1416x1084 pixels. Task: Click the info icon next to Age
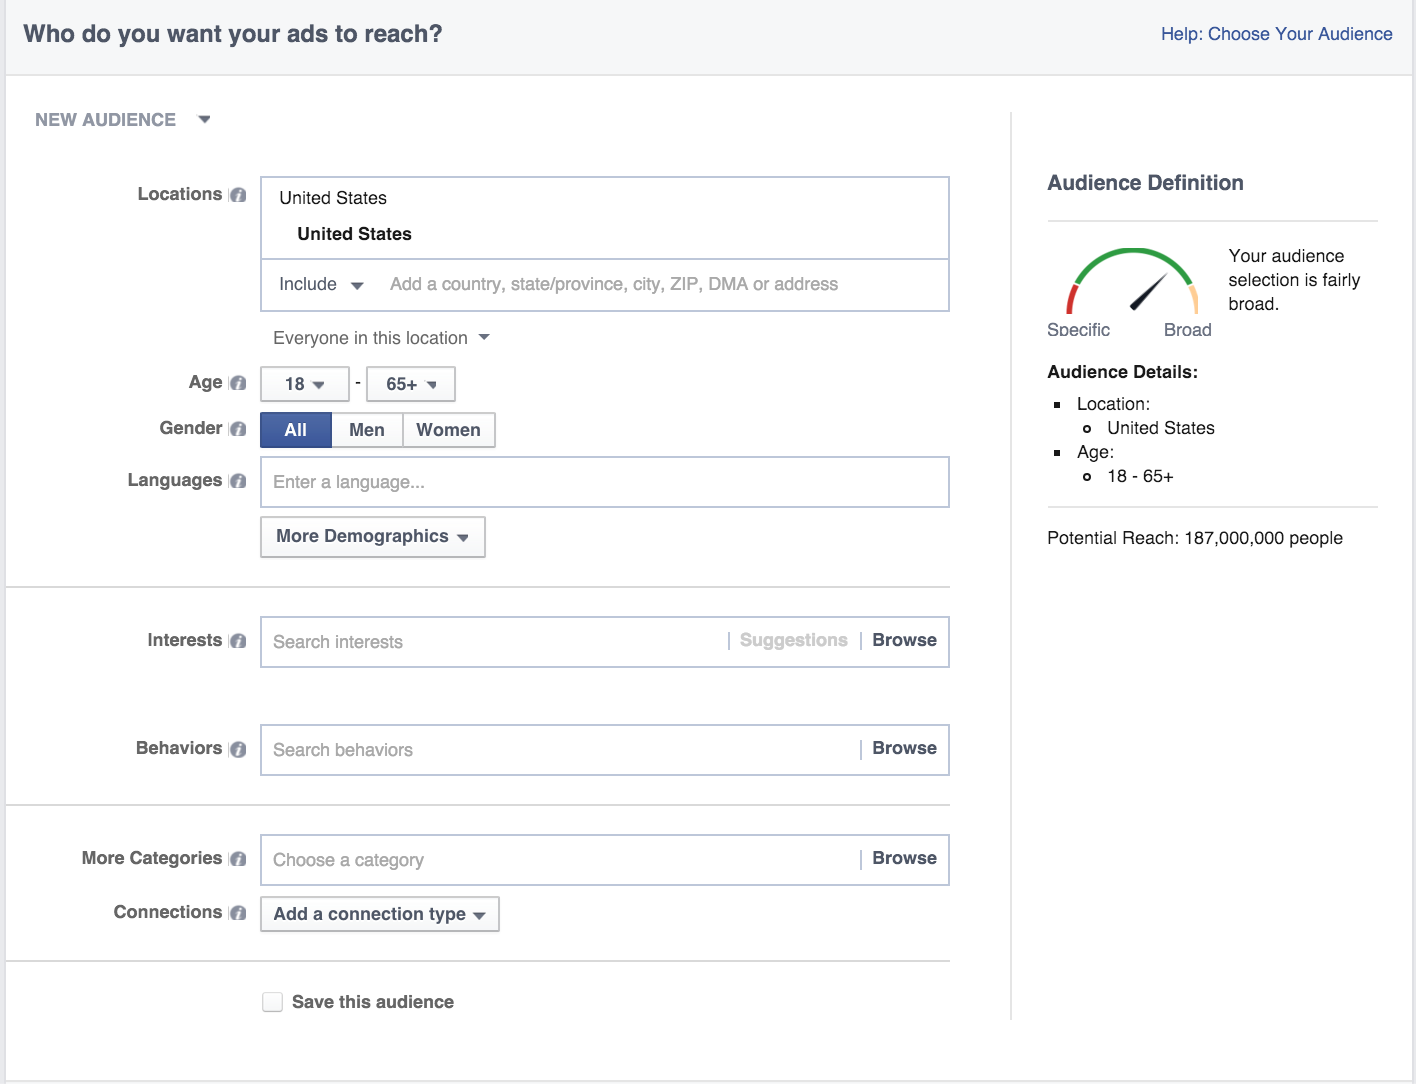(x=238, y=383)
